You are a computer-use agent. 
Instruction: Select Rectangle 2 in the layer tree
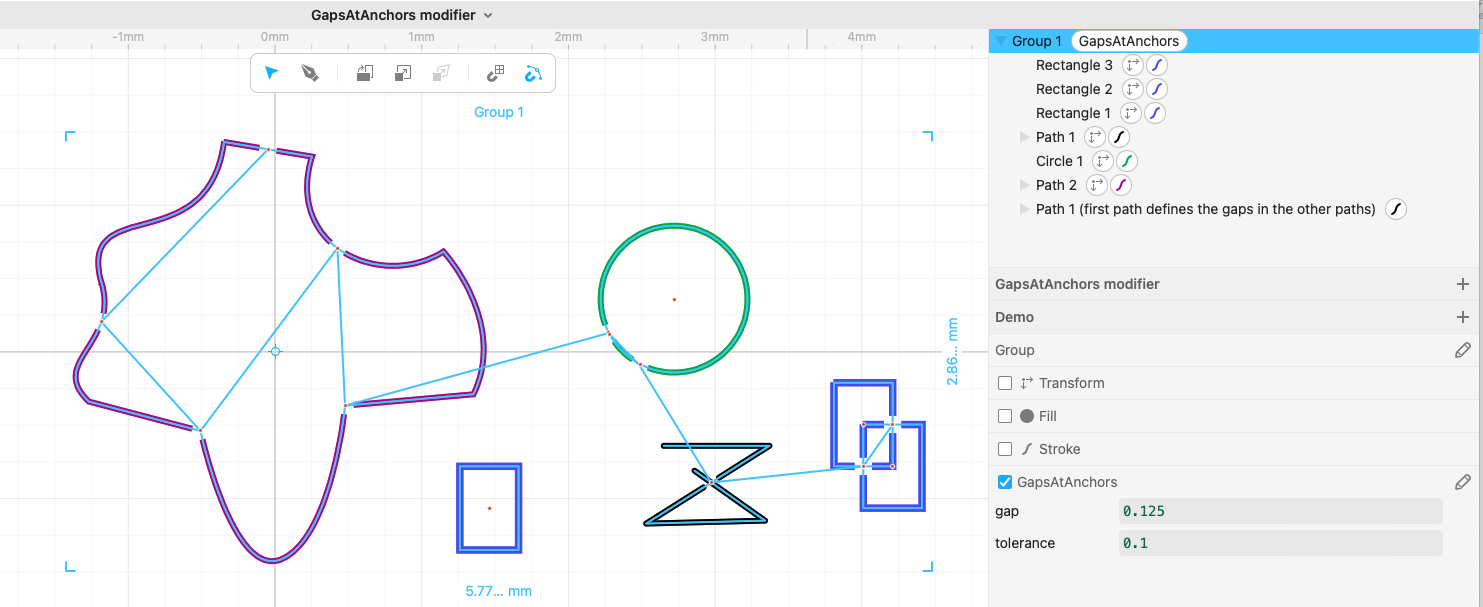[1074, 89]
